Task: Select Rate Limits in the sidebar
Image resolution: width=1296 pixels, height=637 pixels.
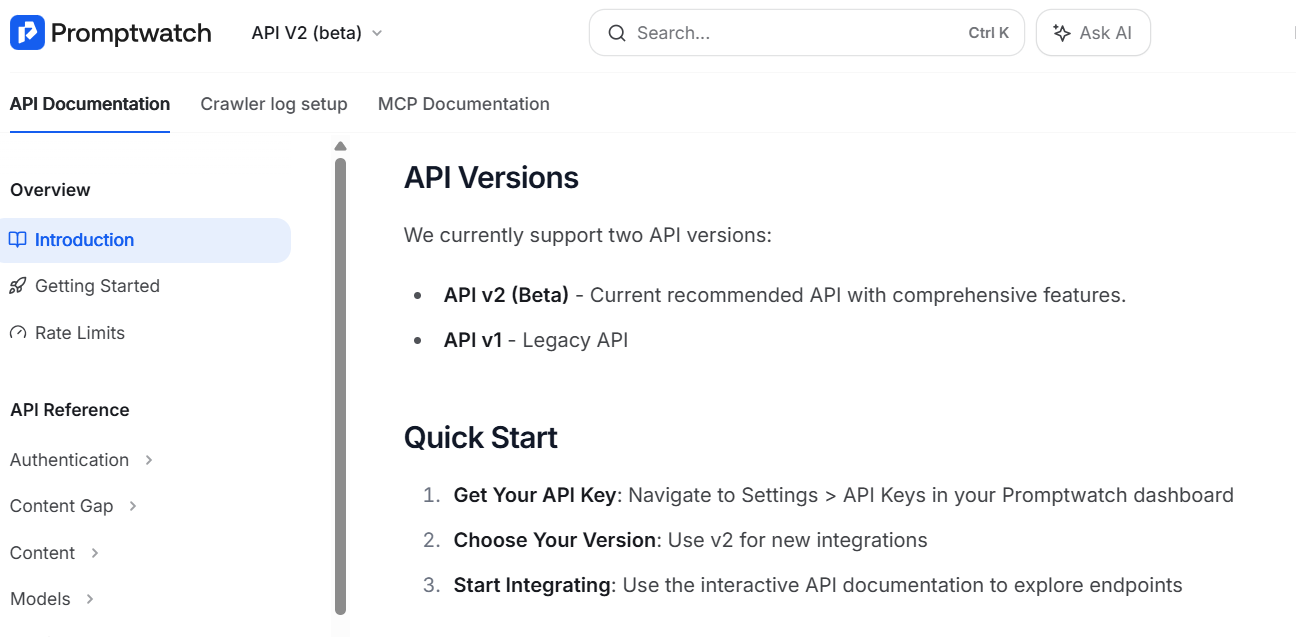Action: pyautogui.click(x=79, y=332)
